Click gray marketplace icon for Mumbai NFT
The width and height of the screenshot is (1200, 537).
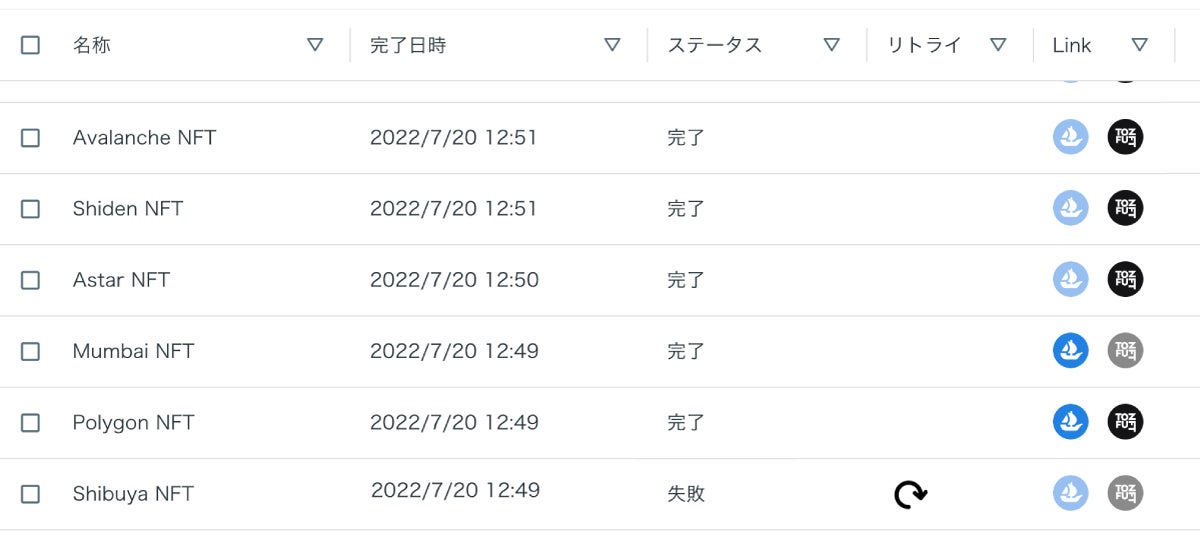1125,351
